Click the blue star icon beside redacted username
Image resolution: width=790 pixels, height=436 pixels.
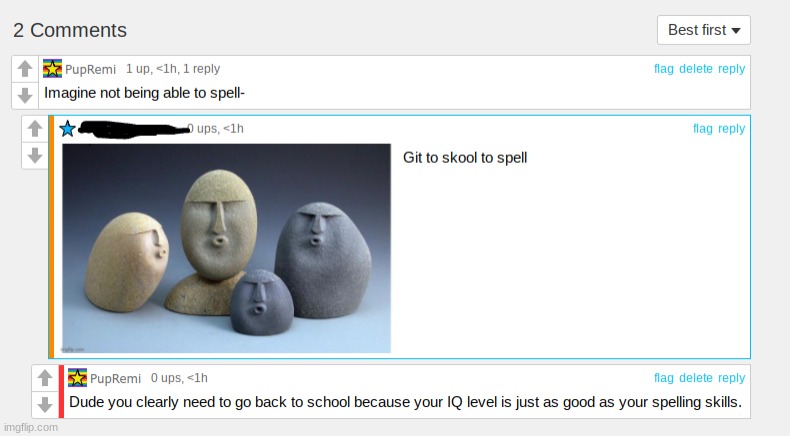pyautogui.click(x=68, y=129)
